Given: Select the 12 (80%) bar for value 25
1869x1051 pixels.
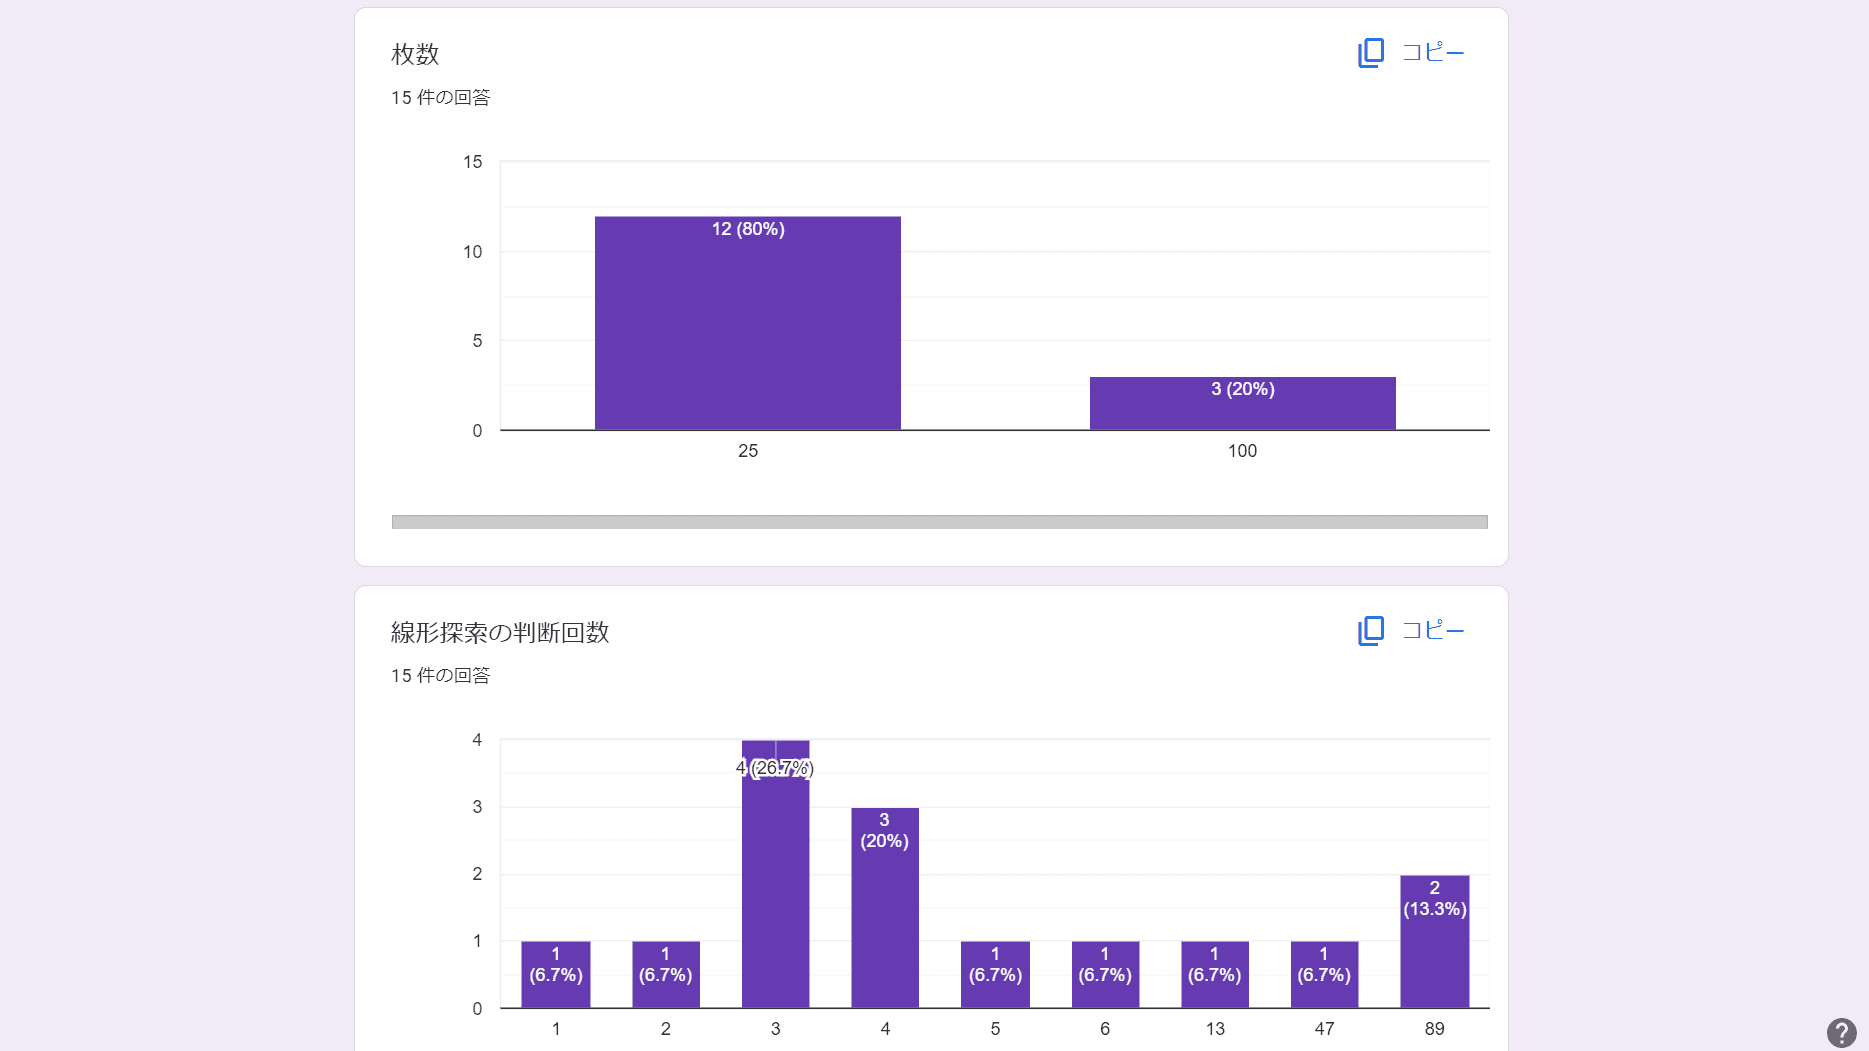Looking at the screenshot, I should click(x=747, y=323).
